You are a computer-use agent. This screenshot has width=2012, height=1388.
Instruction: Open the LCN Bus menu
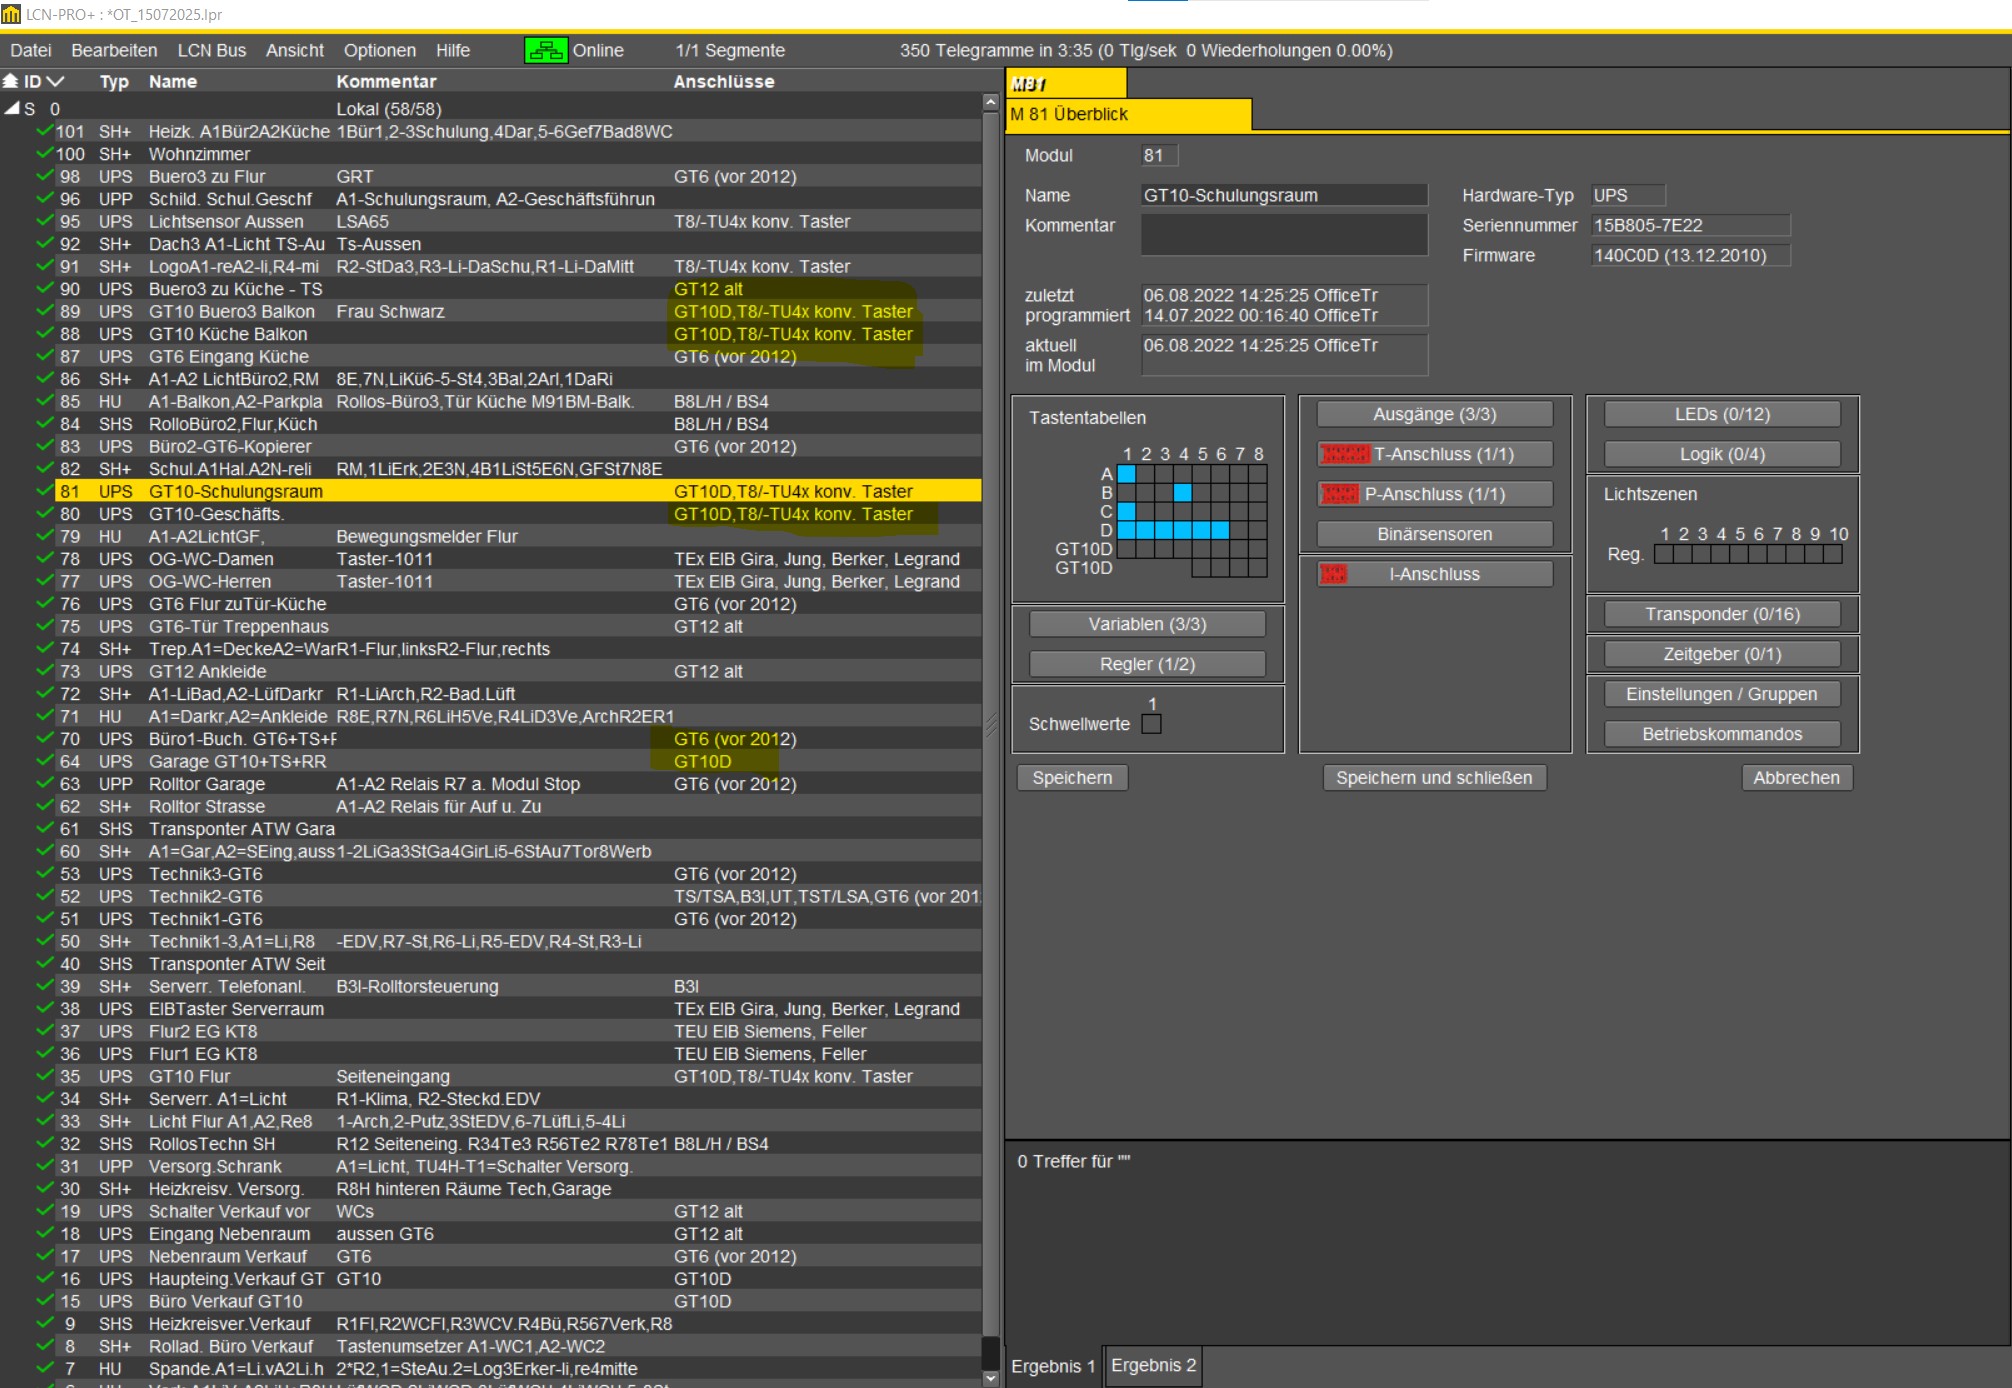[x=211, y=50]
